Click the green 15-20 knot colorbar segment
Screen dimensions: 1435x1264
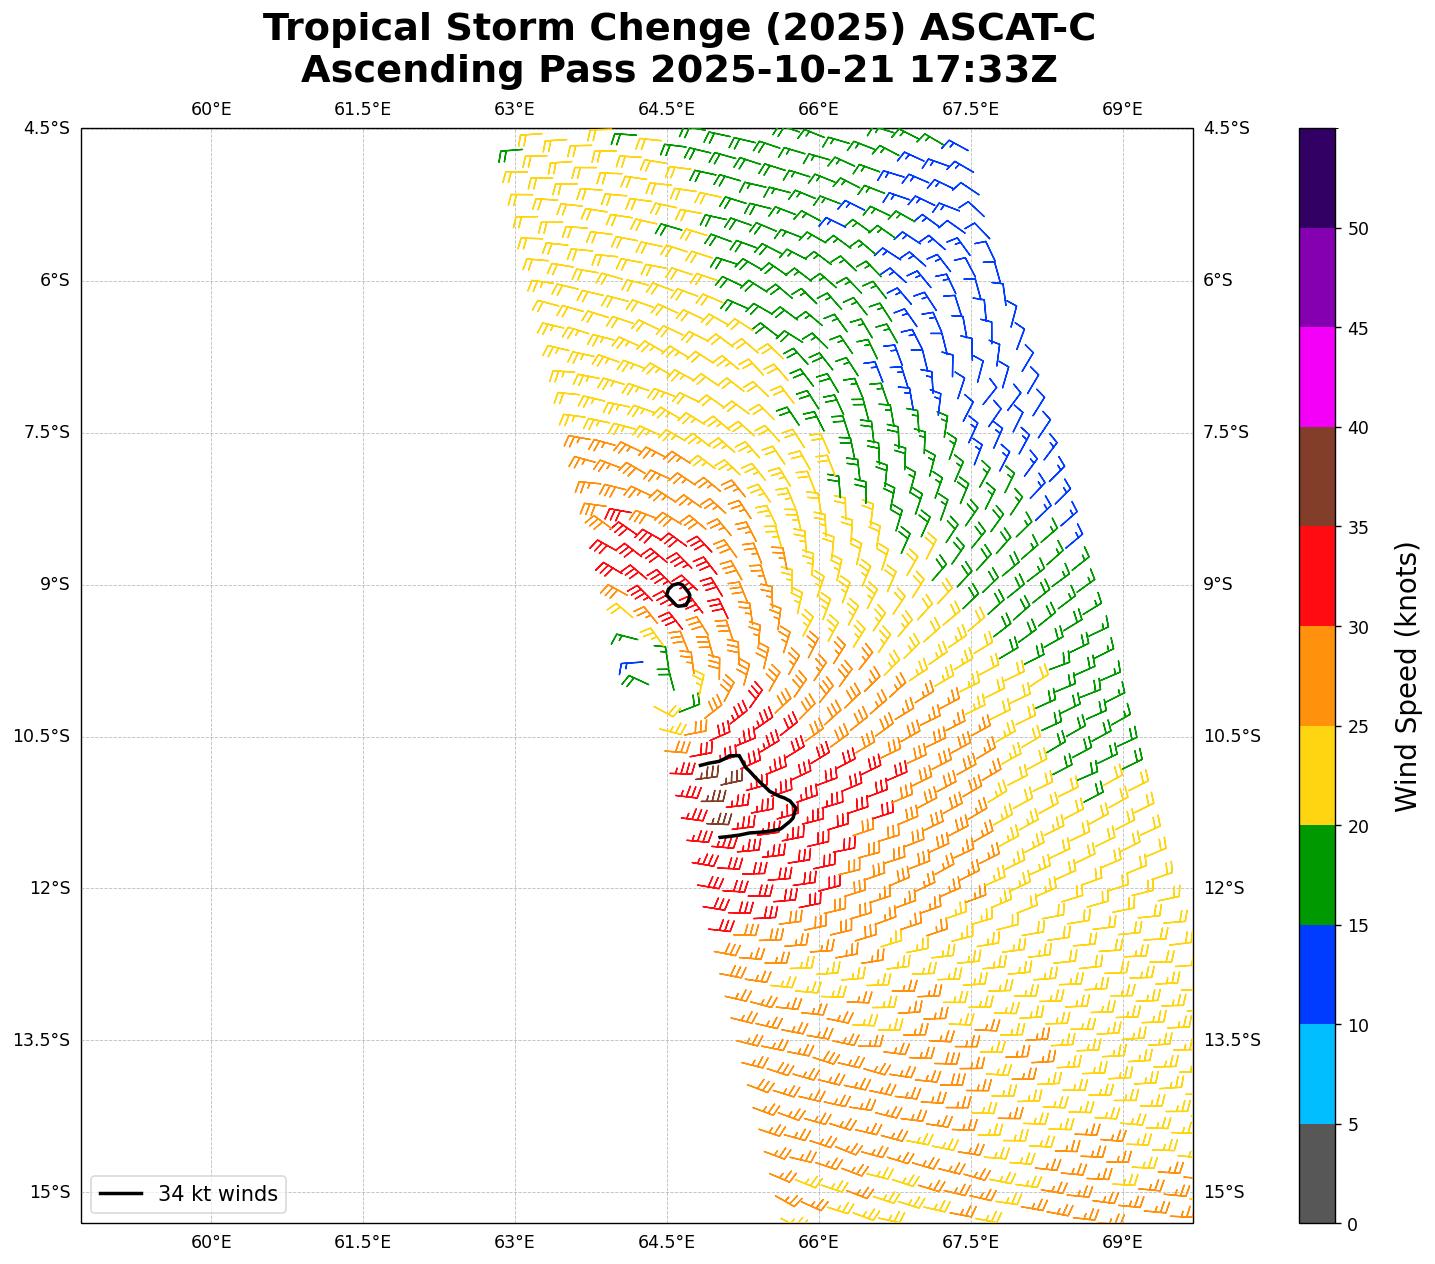[x=1317, y=875]
